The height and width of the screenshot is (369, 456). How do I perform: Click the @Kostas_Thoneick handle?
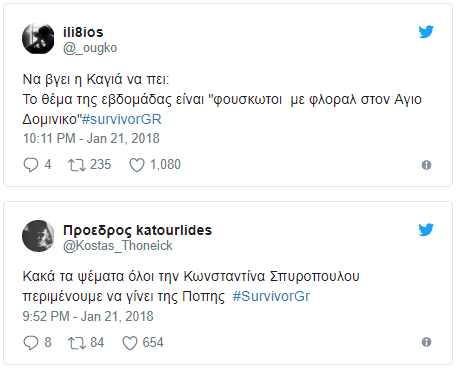coord(118,246)
